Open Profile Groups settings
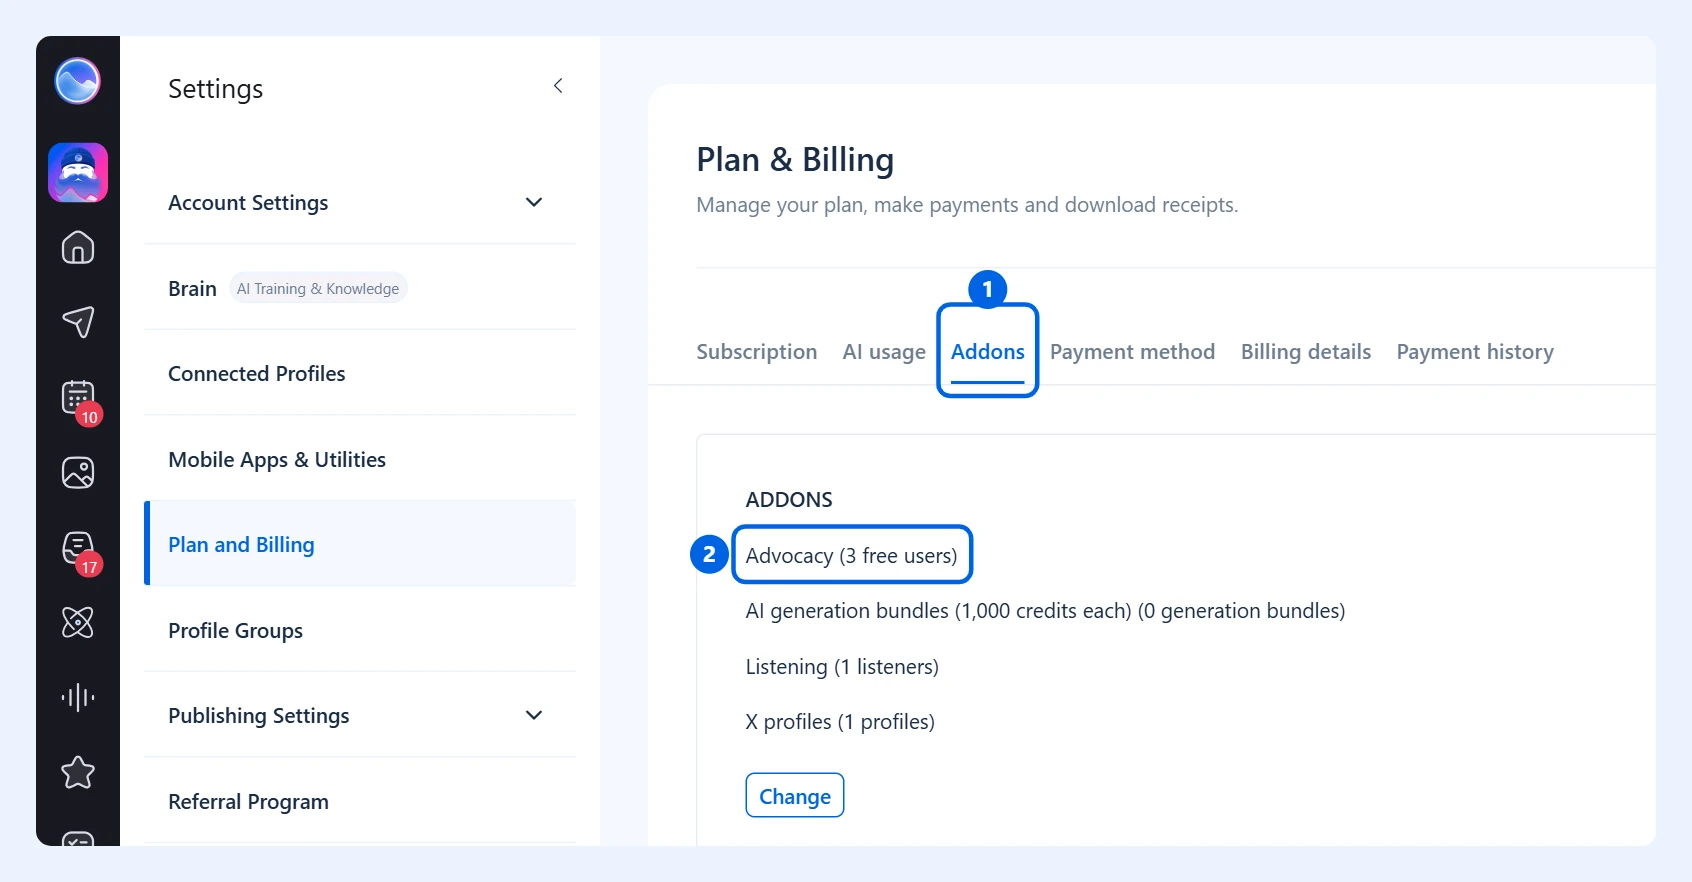Viewport: 1692px width, 882px height. coord(360,630)
